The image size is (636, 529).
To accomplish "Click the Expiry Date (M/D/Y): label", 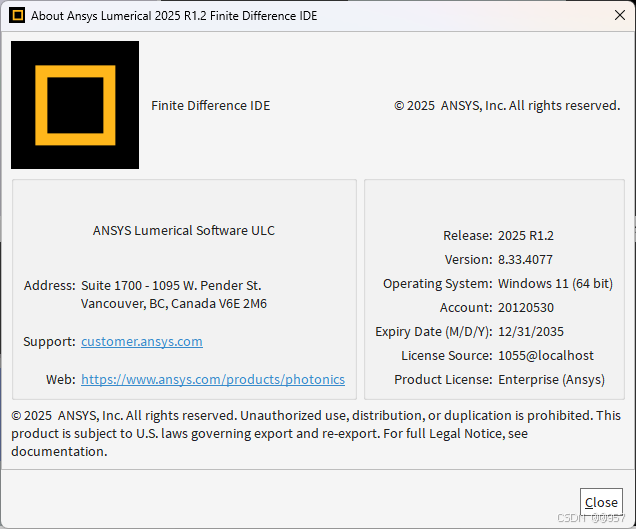I will (x=434, y=331).
